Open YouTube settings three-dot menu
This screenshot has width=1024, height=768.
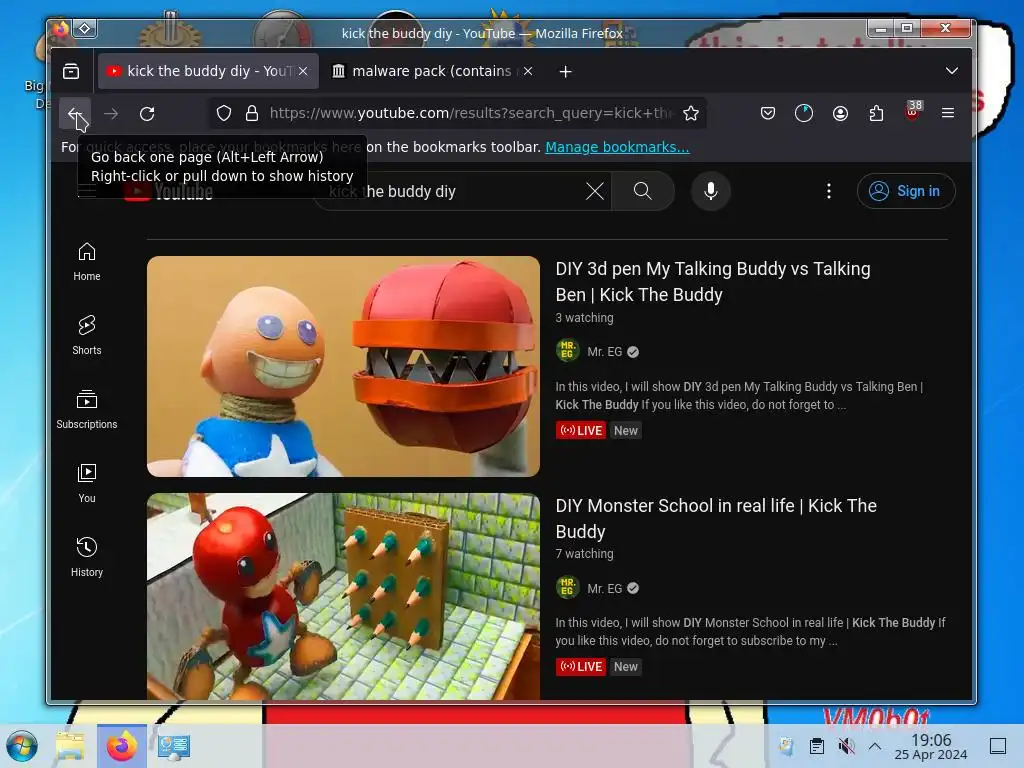click(x=829, y=191)
